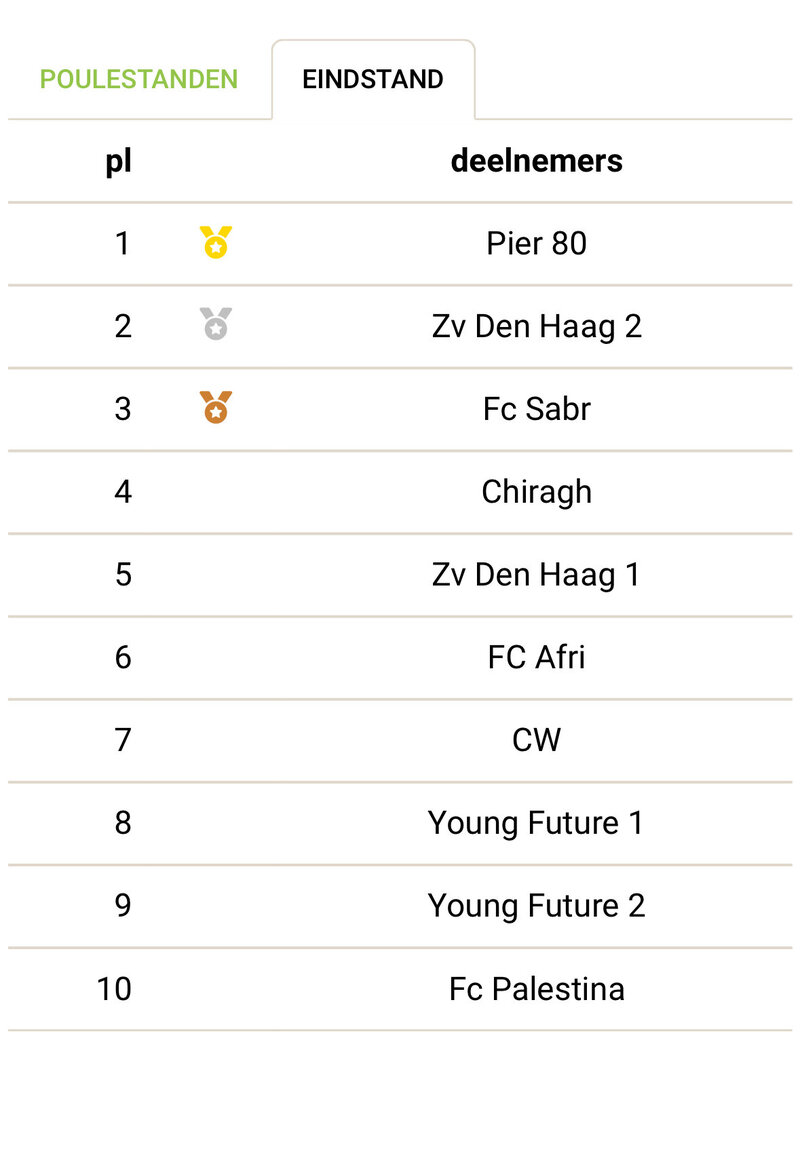Click the bronze medal icon for third place
Image resolution: width=800 pixels, height=1150 pixels.
216,407
